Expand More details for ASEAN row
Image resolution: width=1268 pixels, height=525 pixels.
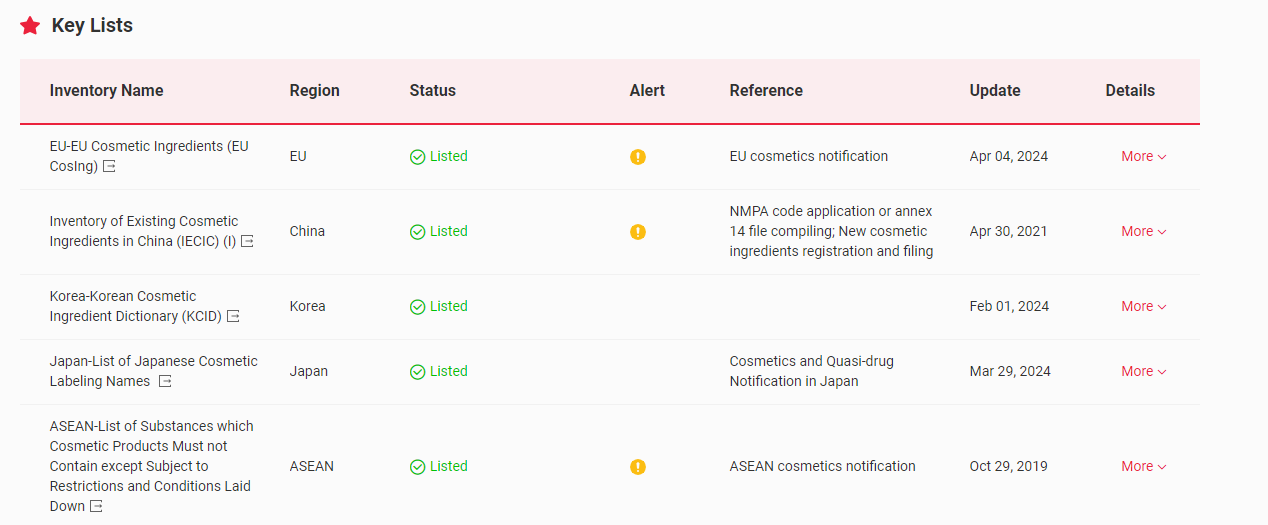point(1143,467)
